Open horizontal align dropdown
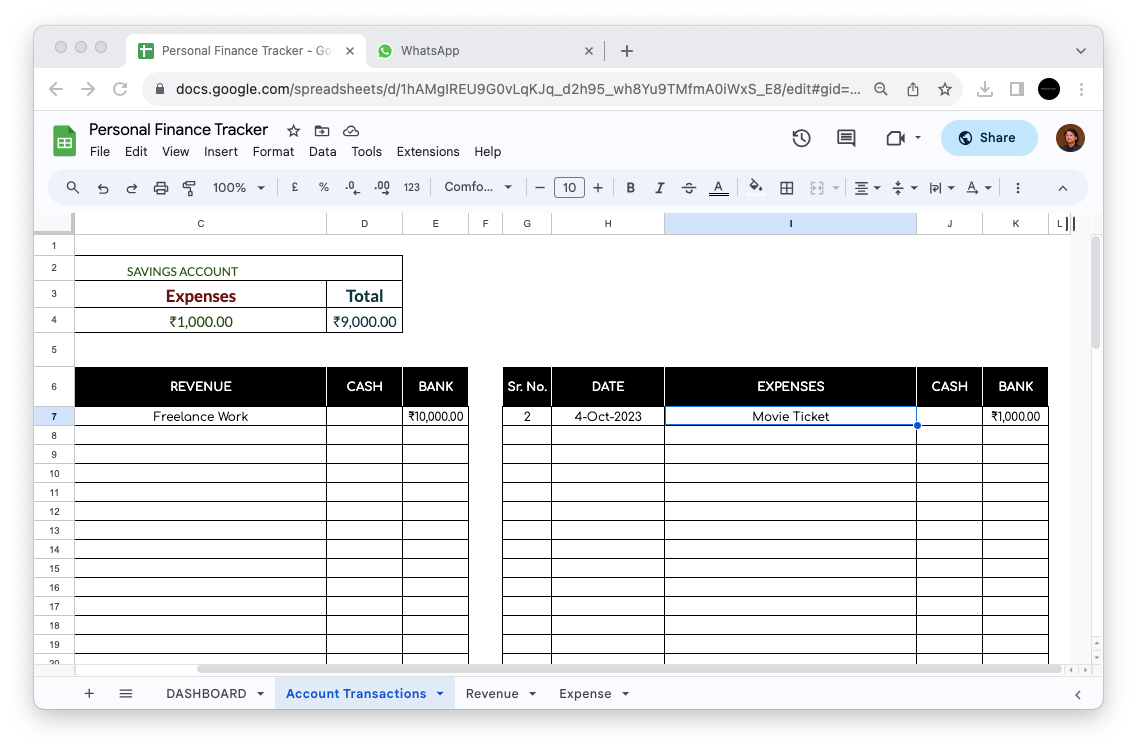This screenshot has width=1137, height=751. click(x=867, y=188)
